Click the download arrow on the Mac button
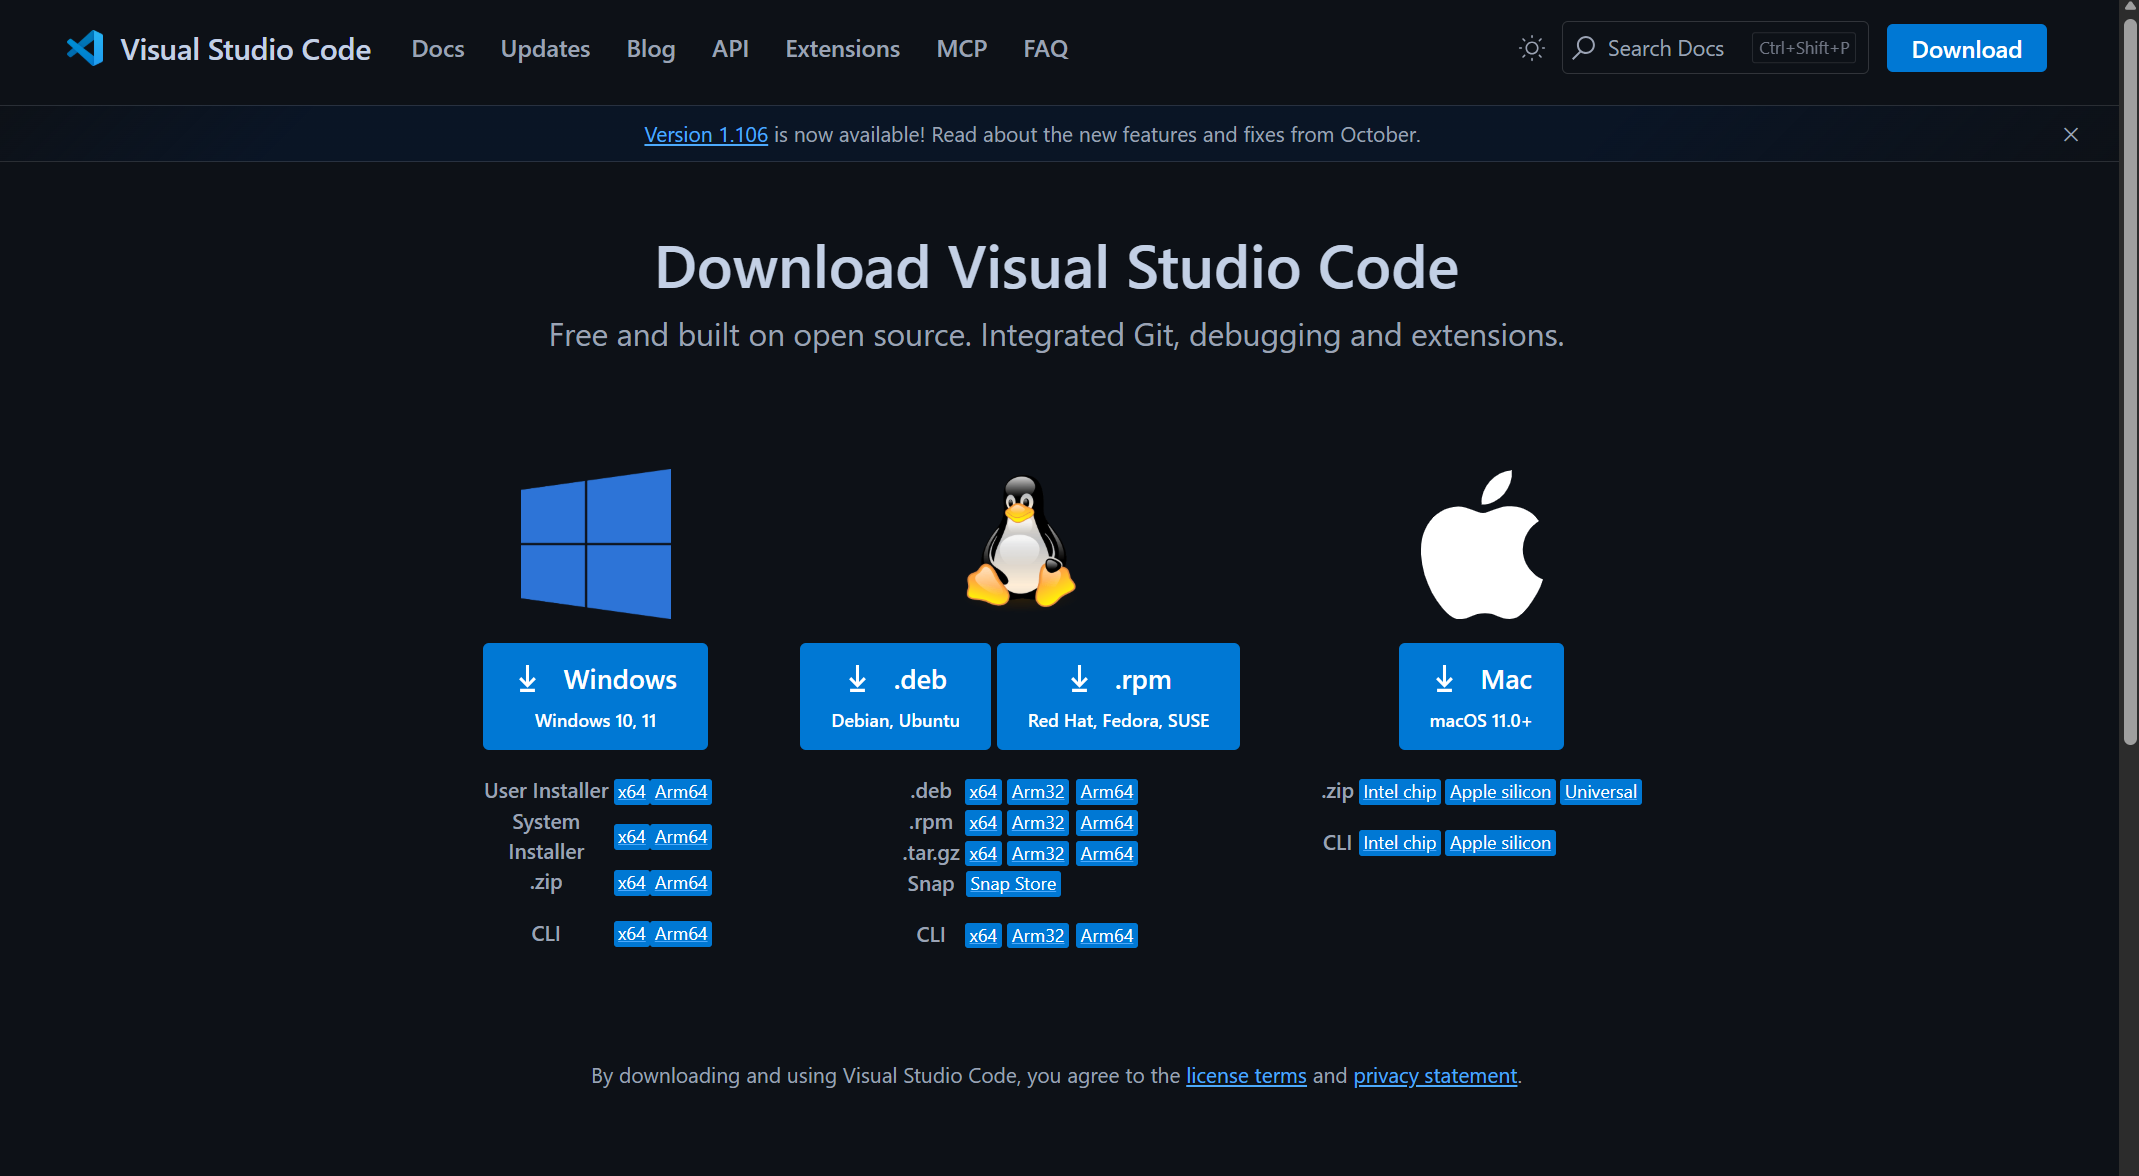The image size is (2139, 1176). click(1444, 679)
